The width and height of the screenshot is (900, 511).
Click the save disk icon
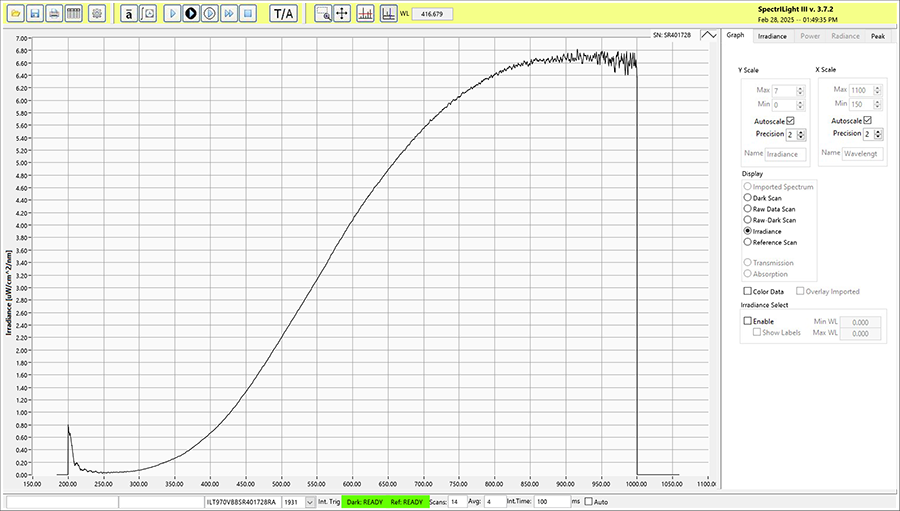[x=34, y=14]
